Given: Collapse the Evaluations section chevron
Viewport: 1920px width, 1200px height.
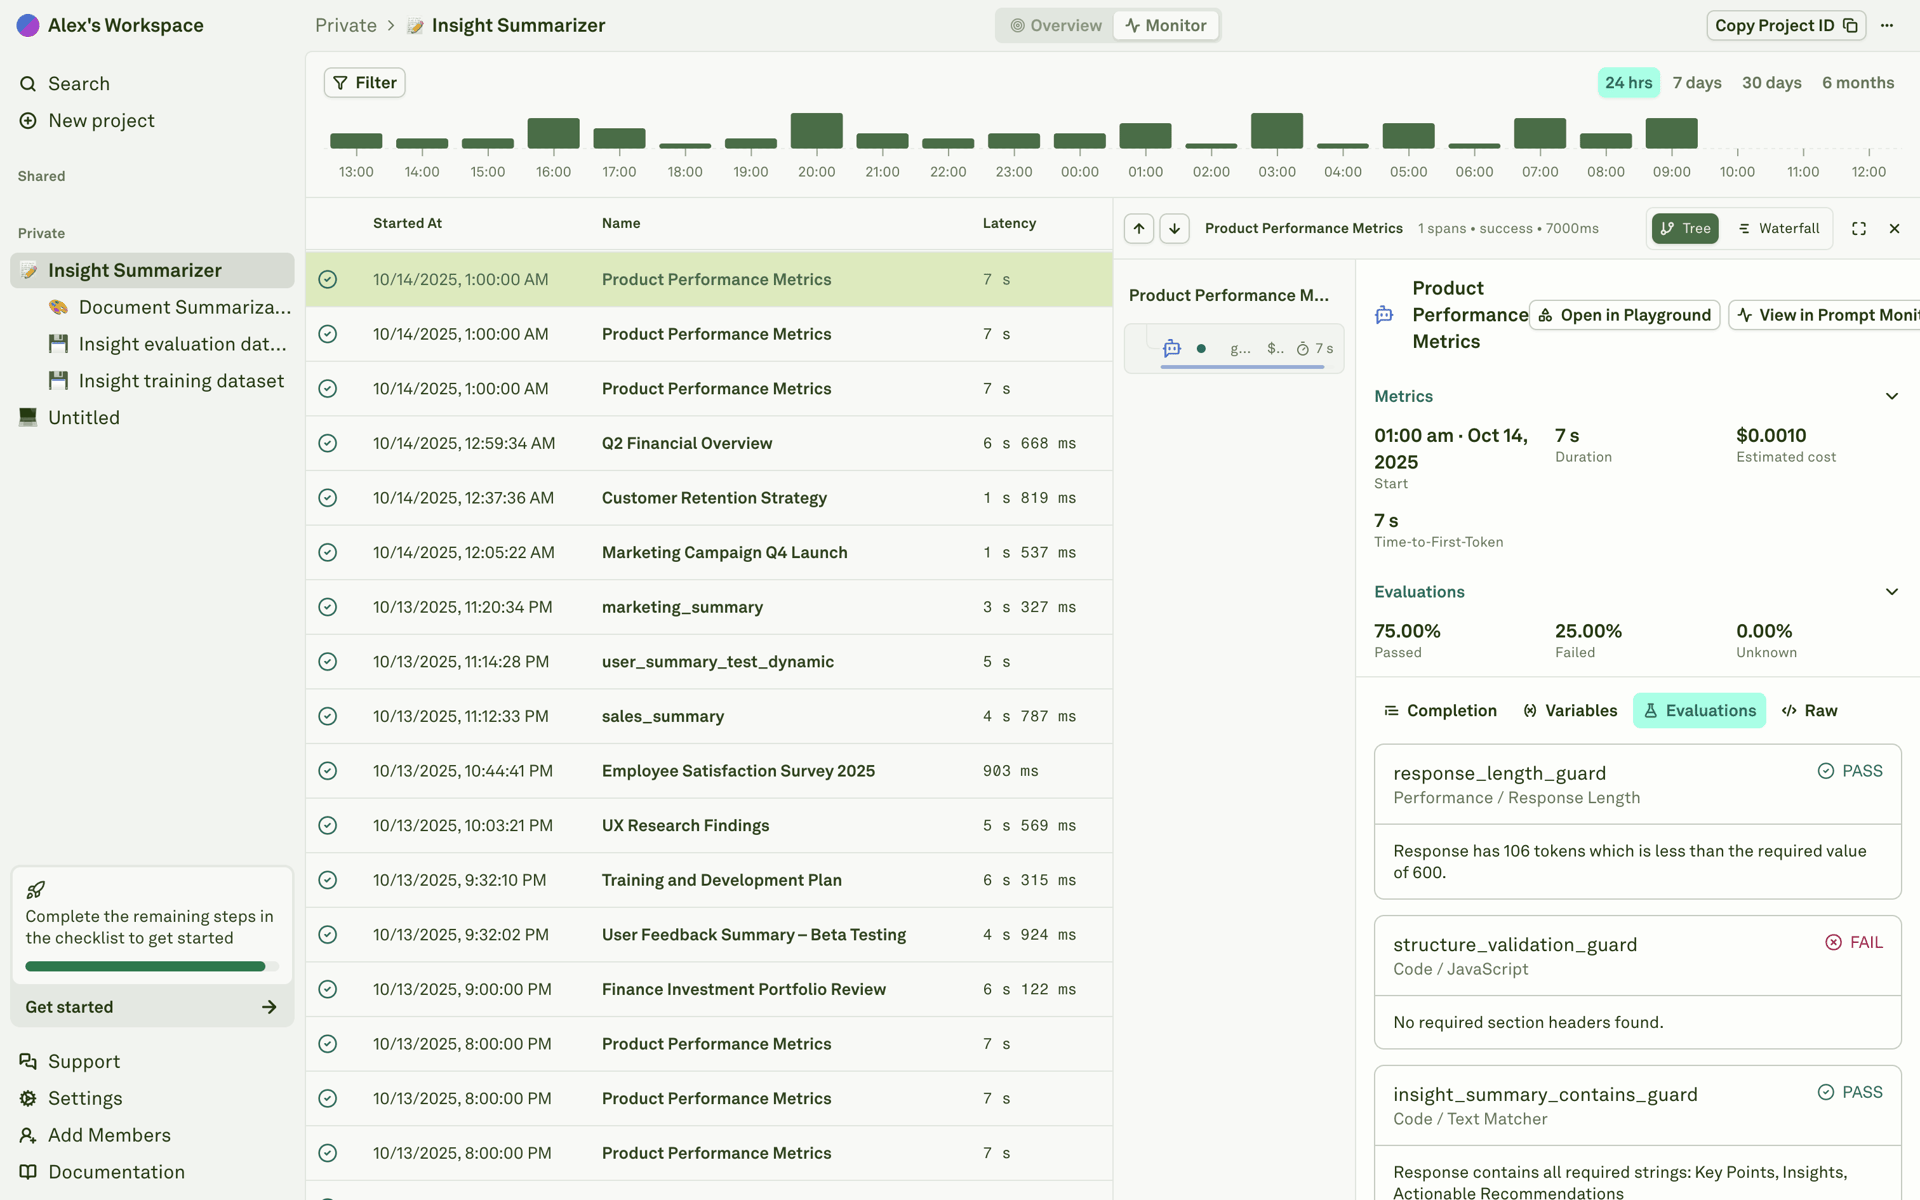Looking at the screenshot, I should click(1891, 592).
